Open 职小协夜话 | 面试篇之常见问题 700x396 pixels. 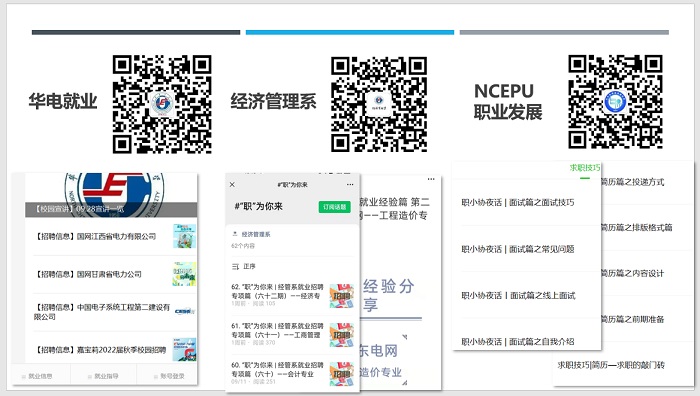click(x=518, y=249)
